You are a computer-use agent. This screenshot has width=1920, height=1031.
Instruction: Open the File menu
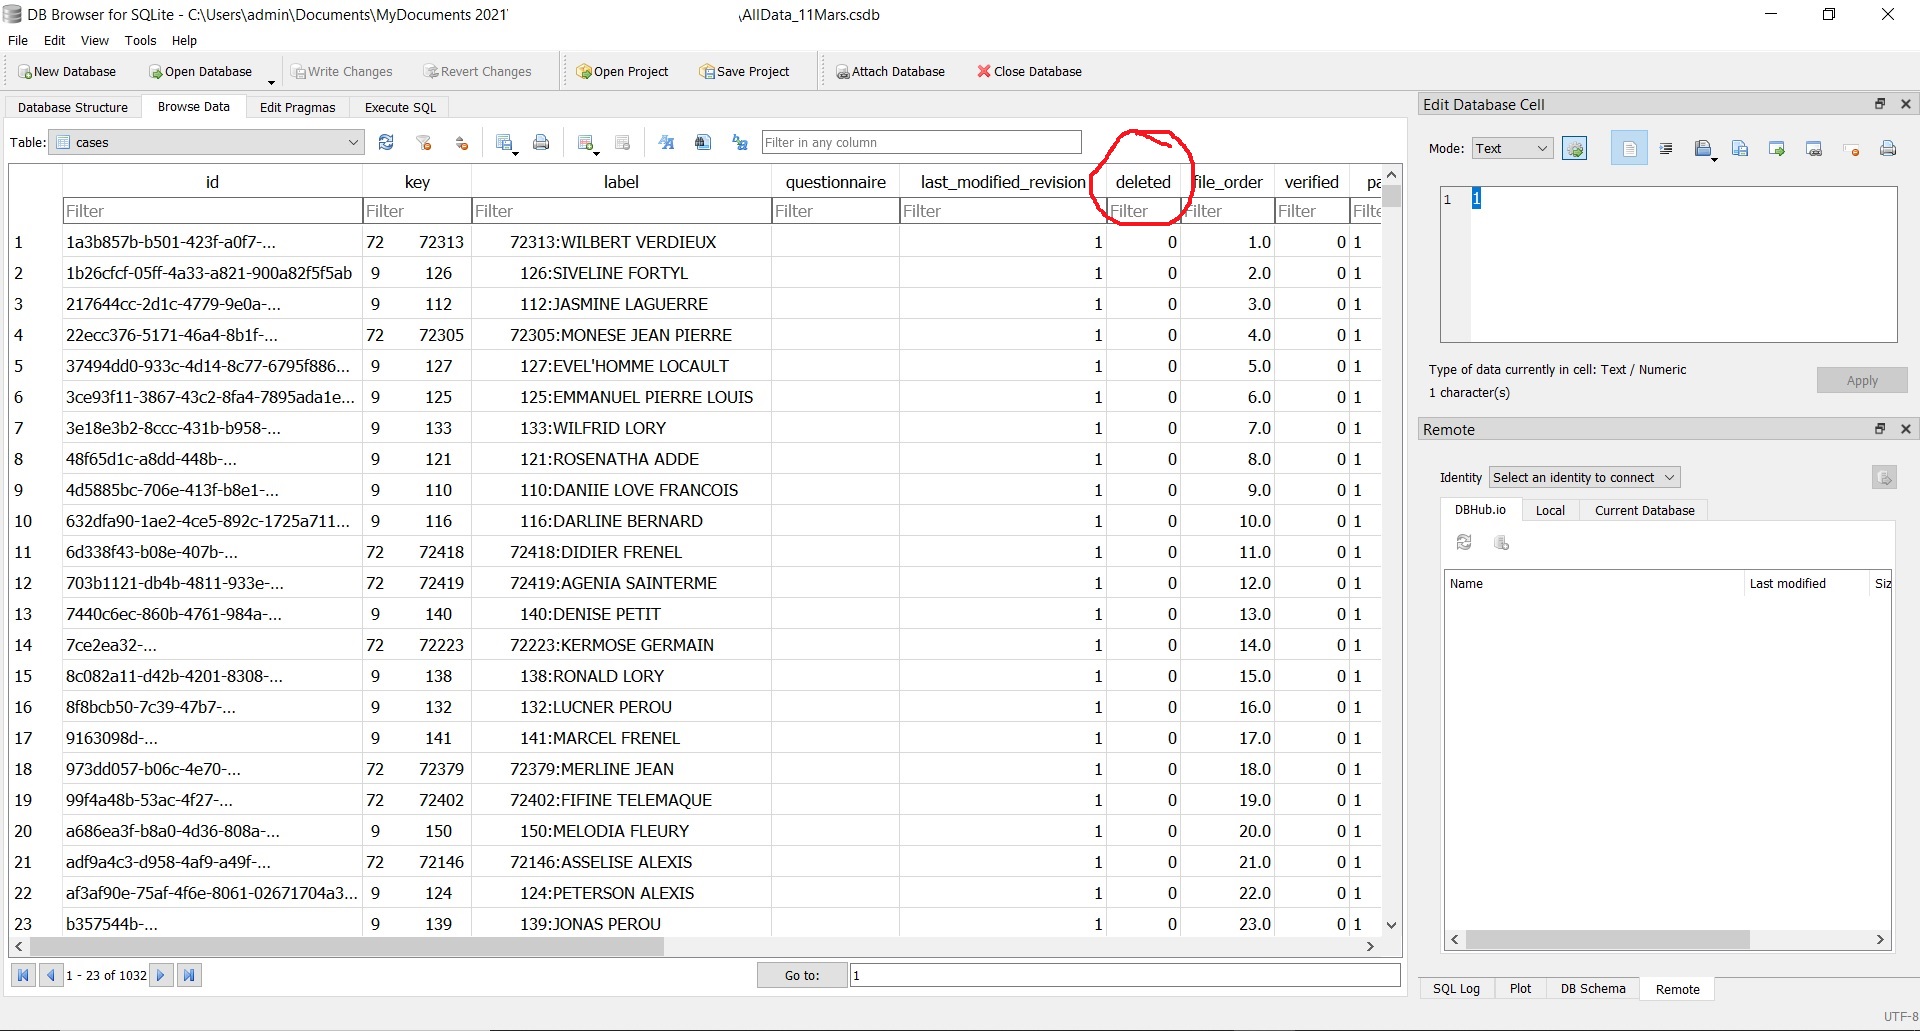tap(18, 41)
